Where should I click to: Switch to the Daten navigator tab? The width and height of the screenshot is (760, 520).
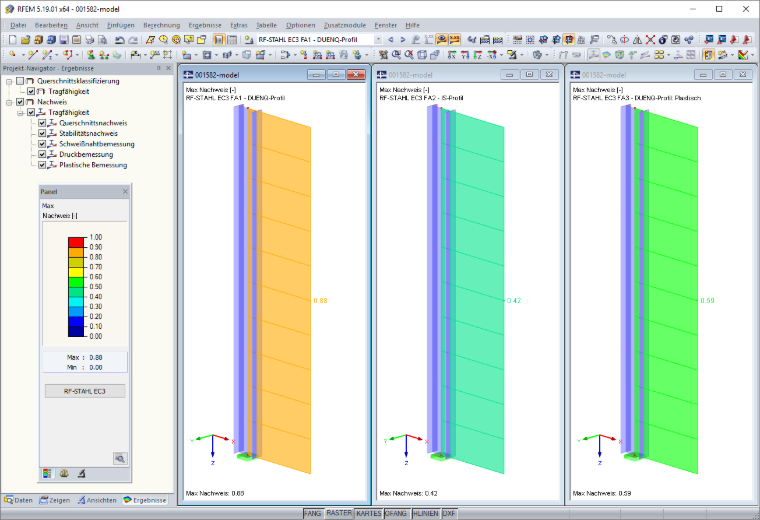pos(19,500)
